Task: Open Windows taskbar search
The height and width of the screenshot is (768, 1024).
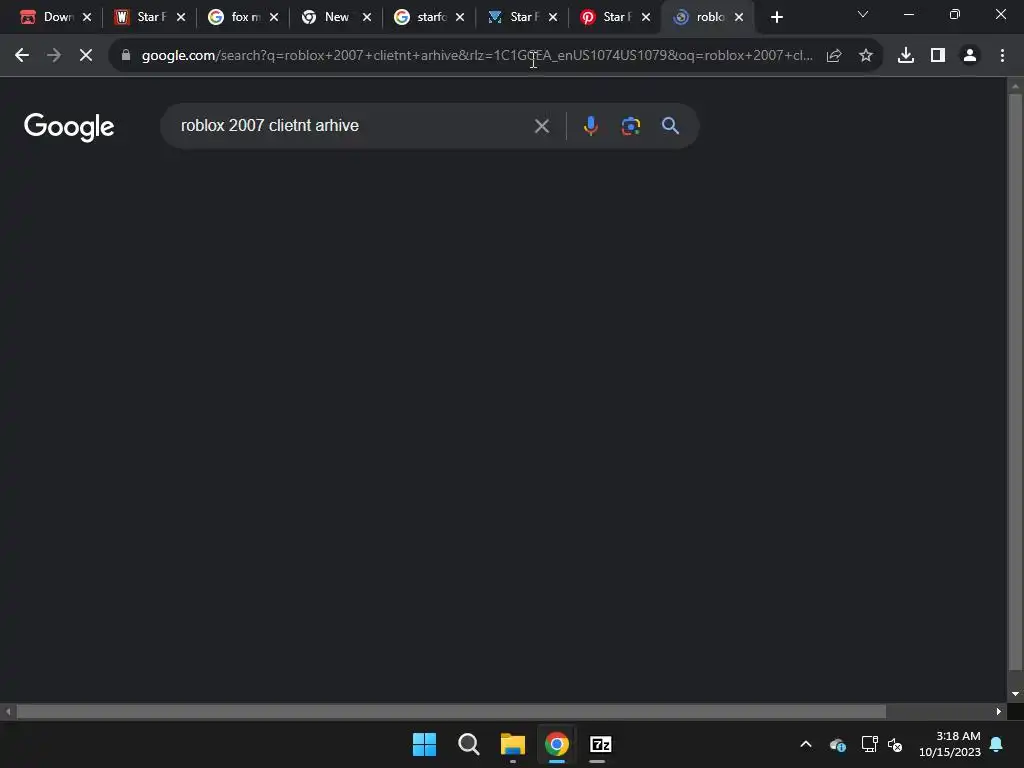Action: [468, 744]
